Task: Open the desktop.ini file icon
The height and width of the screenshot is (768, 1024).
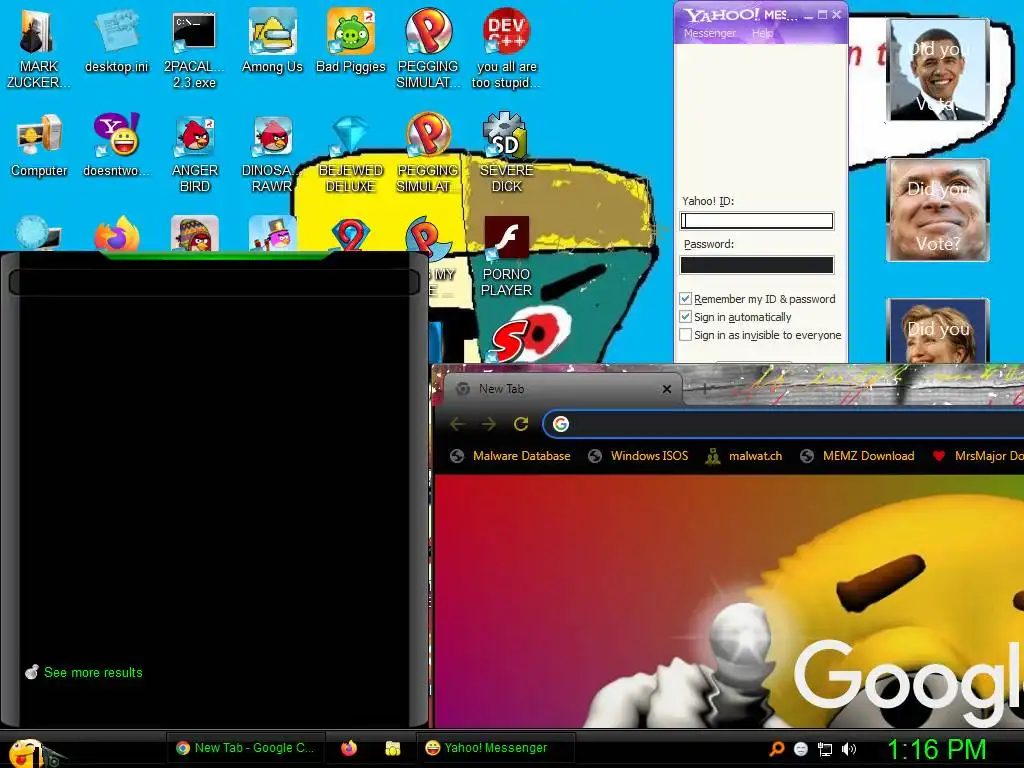Action: click(x=116, y=40)
